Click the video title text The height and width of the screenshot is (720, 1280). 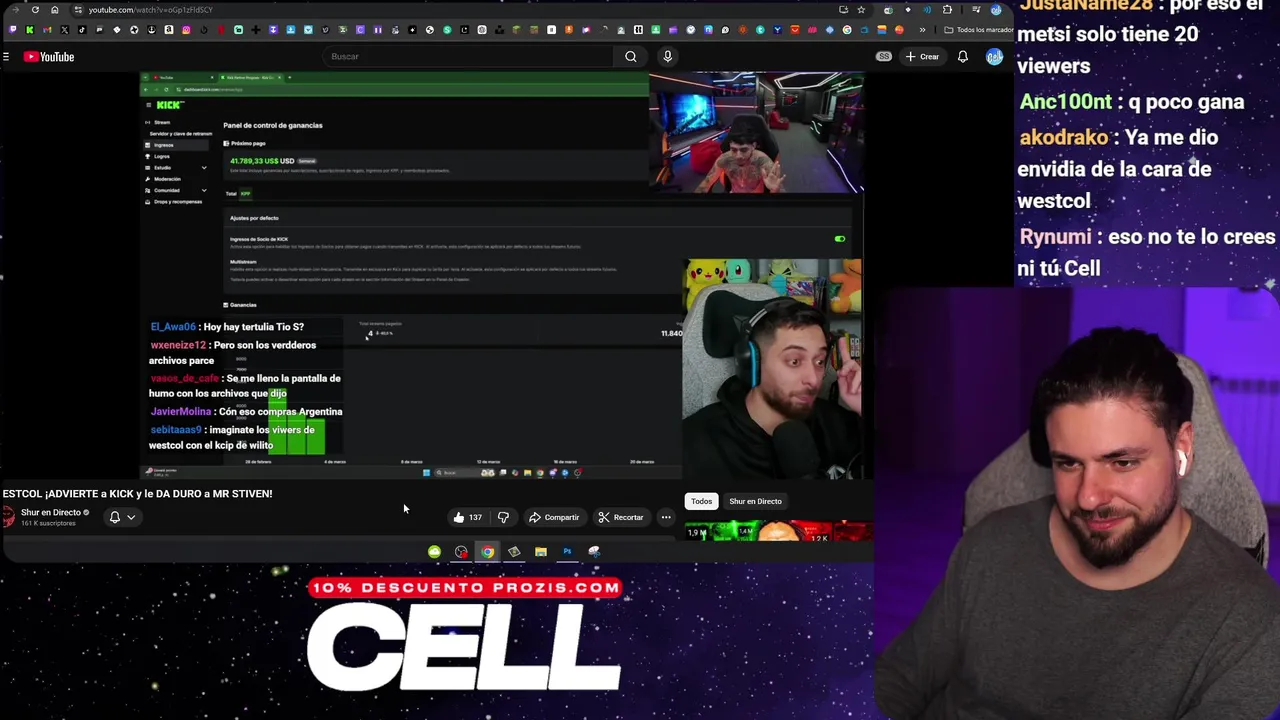(137, 493)
